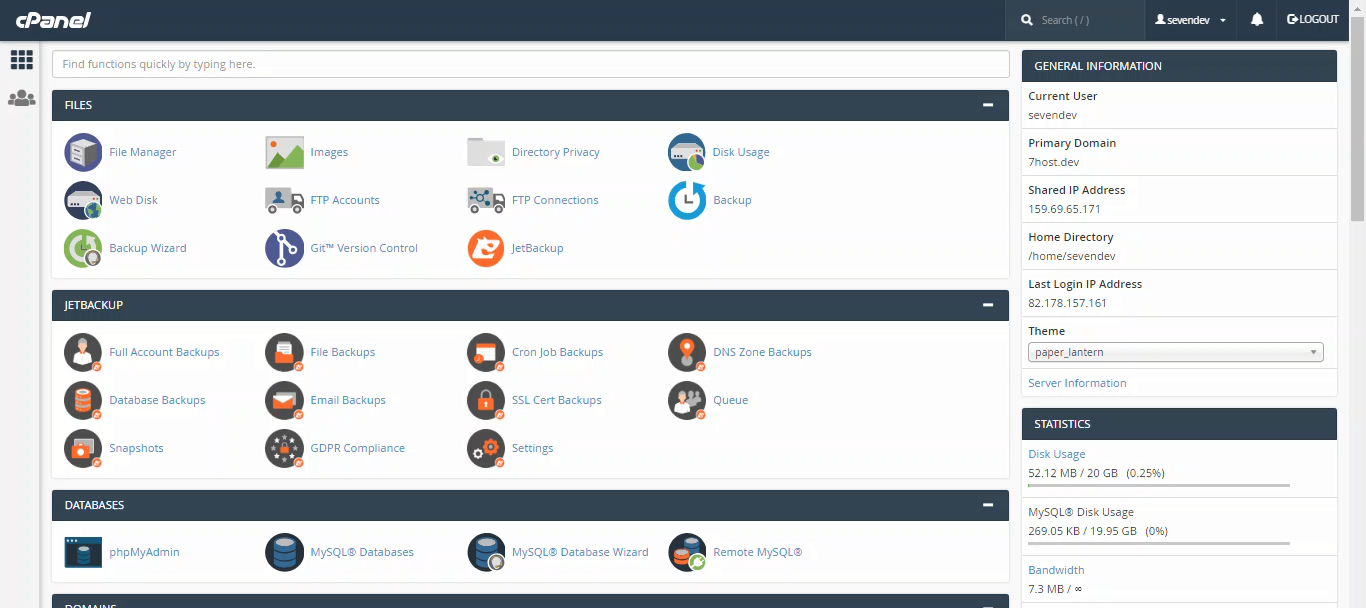The image size is (1366, 608).
Task: Click the Cron Job Backups icon
Action: tap(486, 352)
